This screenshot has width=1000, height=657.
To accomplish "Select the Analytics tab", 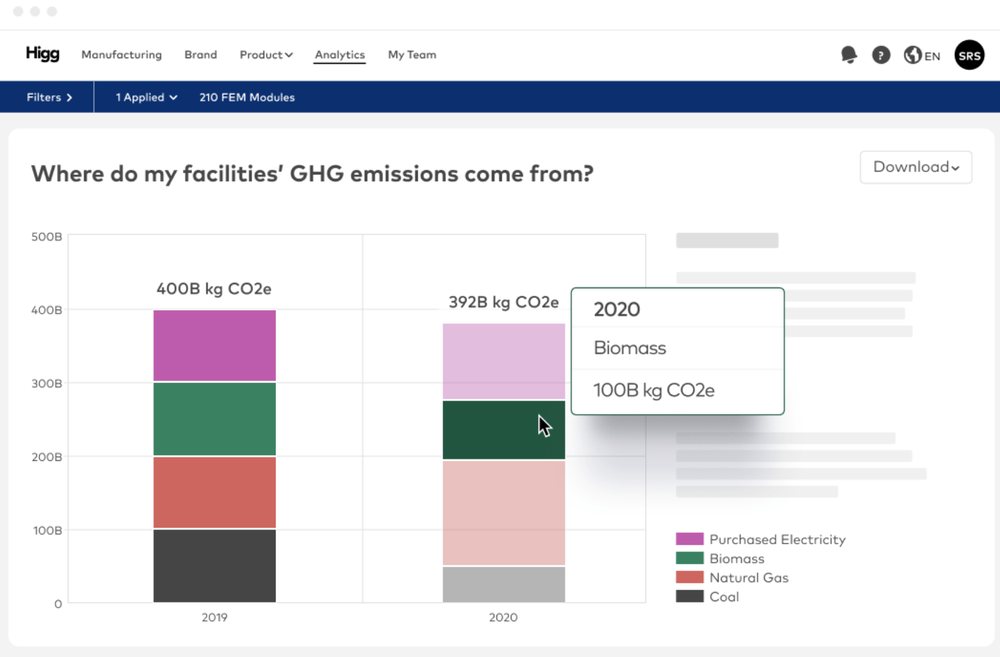I will click(x=340, y=55).
